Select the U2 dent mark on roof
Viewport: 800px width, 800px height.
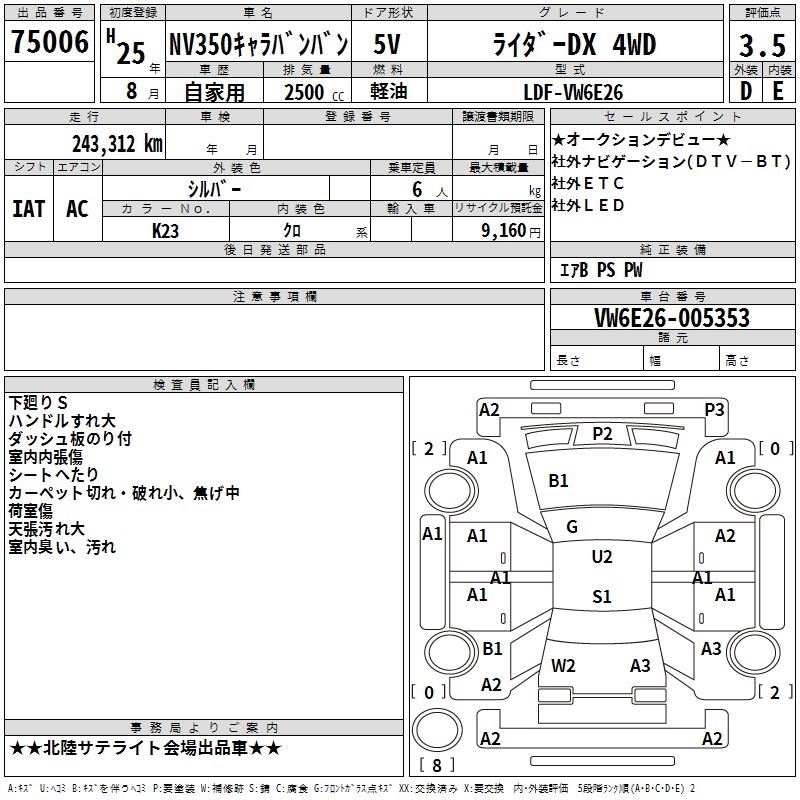point(602,557)
